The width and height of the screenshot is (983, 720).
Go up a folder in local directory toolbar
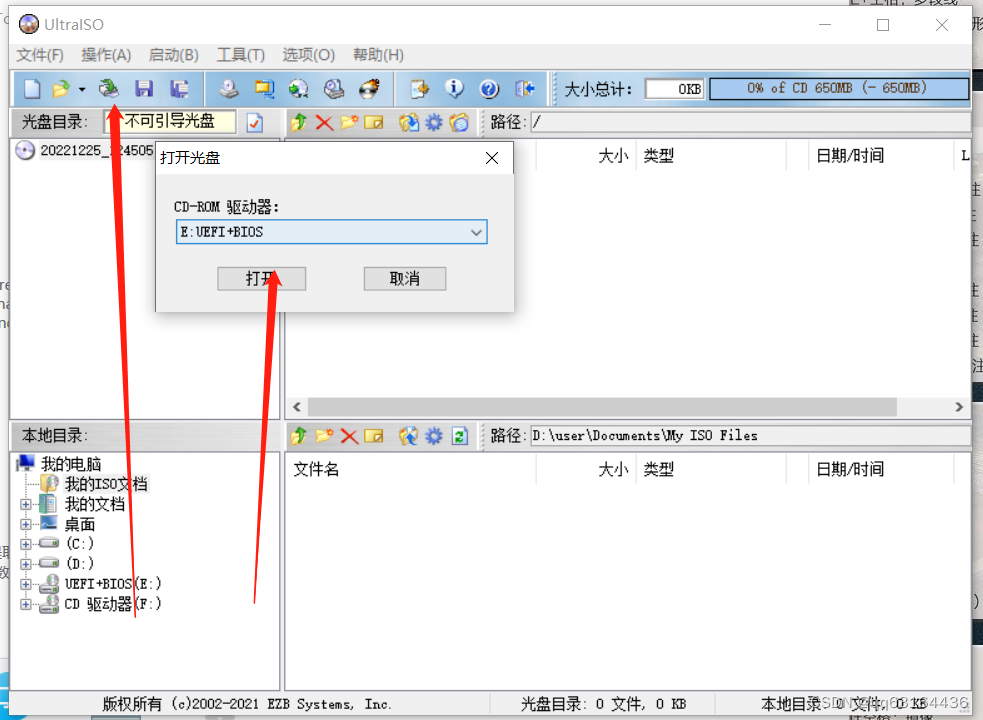(299, 435)
